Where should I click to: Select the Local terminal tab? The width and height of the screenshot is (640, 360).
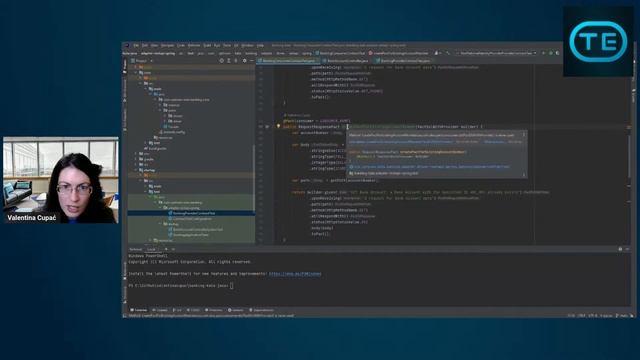[x=151, y=249]
